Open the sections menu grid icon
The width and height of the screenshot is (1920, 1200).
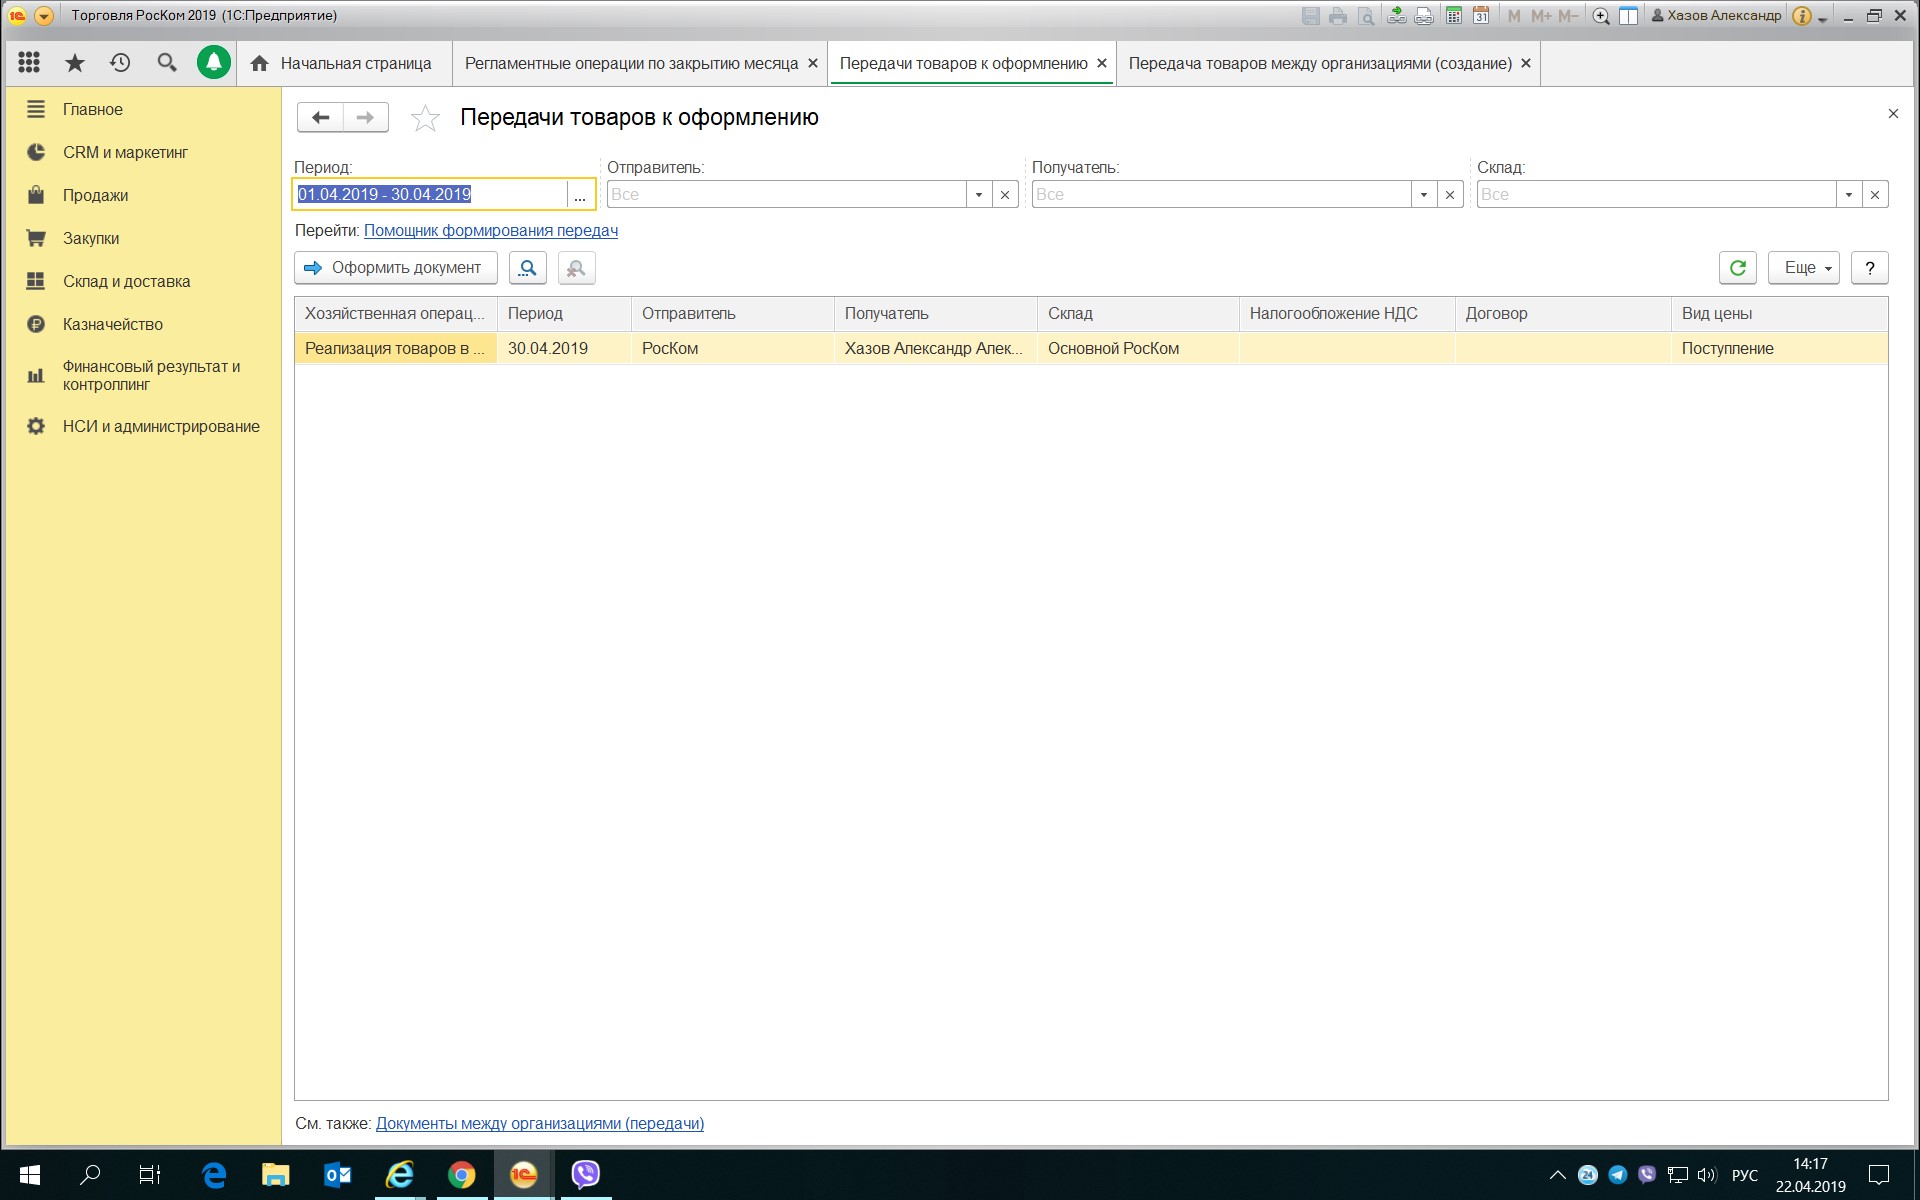point(29,63)
